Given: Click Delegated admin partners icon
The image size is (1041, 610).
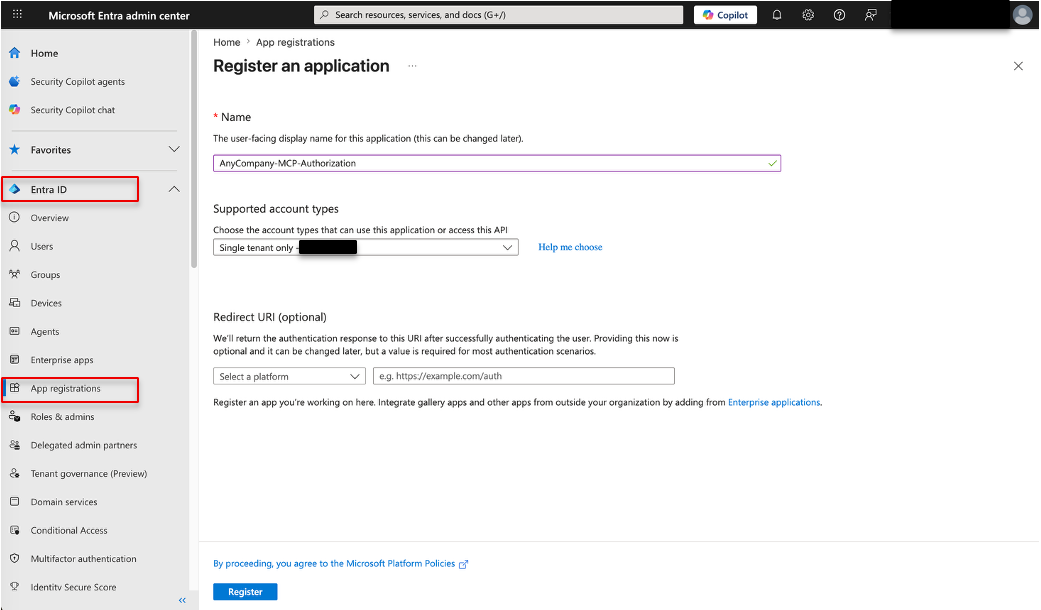Looking at the screenshot, I should click(x=15, y=445).
